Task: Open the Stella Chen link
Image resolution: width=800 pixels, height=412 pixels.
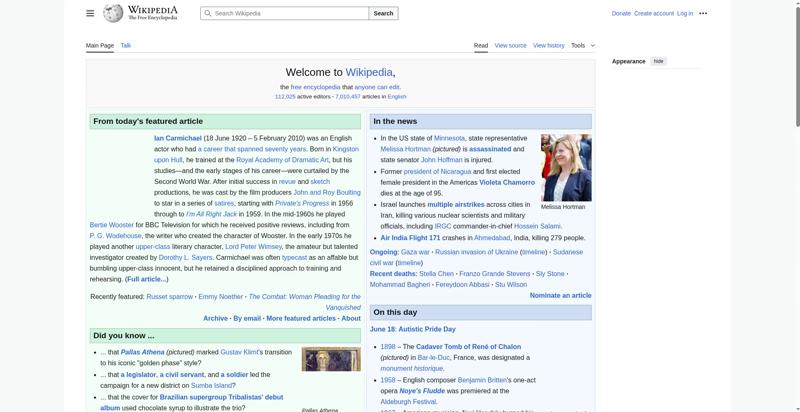Action: [436, 274]
